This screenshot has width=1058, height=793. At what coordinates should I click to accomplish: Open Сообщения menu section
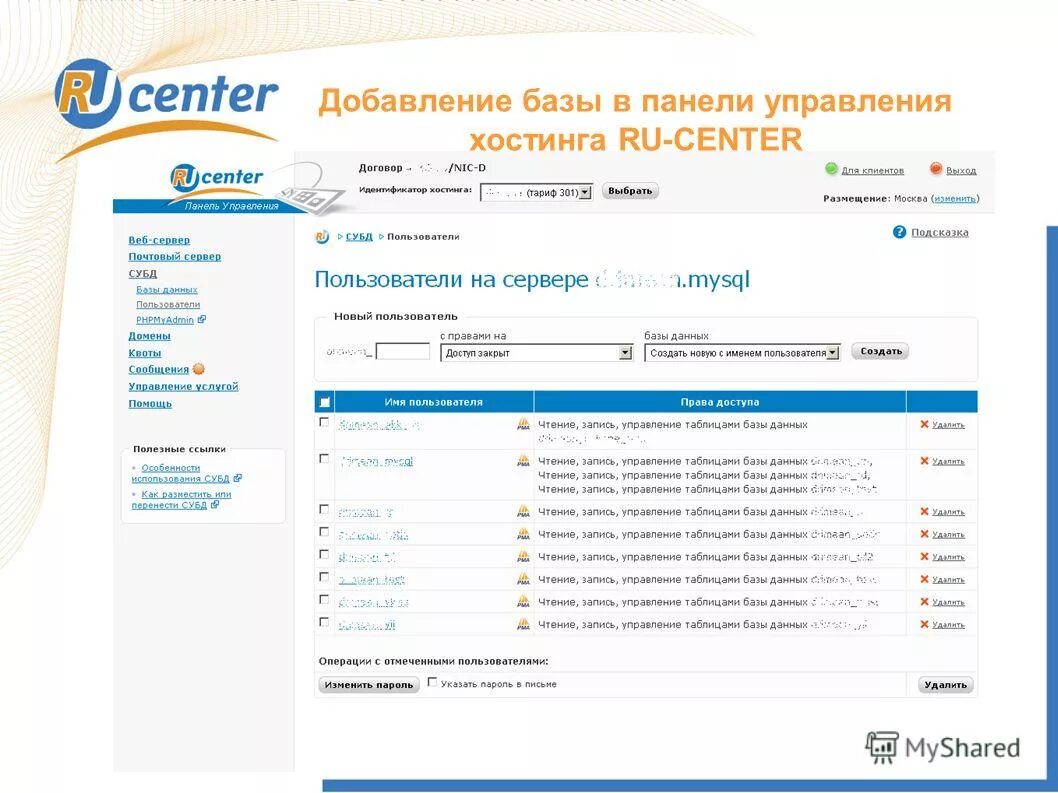[159, 369]
